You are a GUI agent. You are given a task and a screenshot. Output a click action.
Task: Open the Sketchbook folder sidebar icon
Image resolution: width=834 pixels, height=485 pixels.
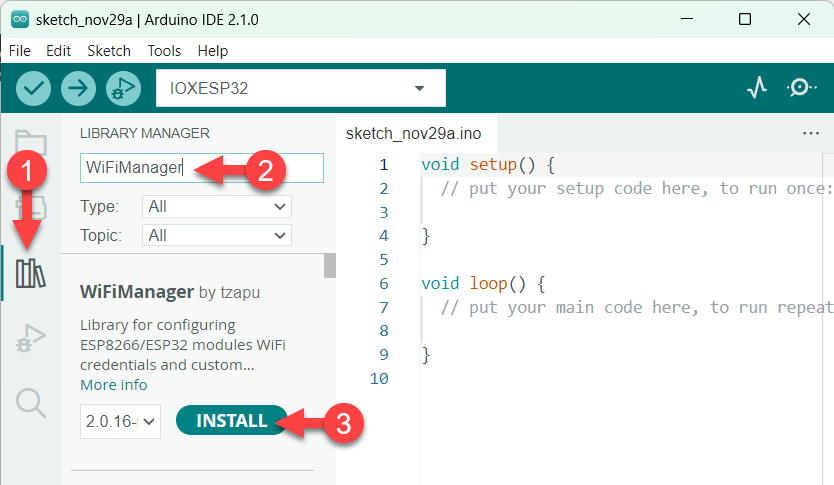pos(31,143)
